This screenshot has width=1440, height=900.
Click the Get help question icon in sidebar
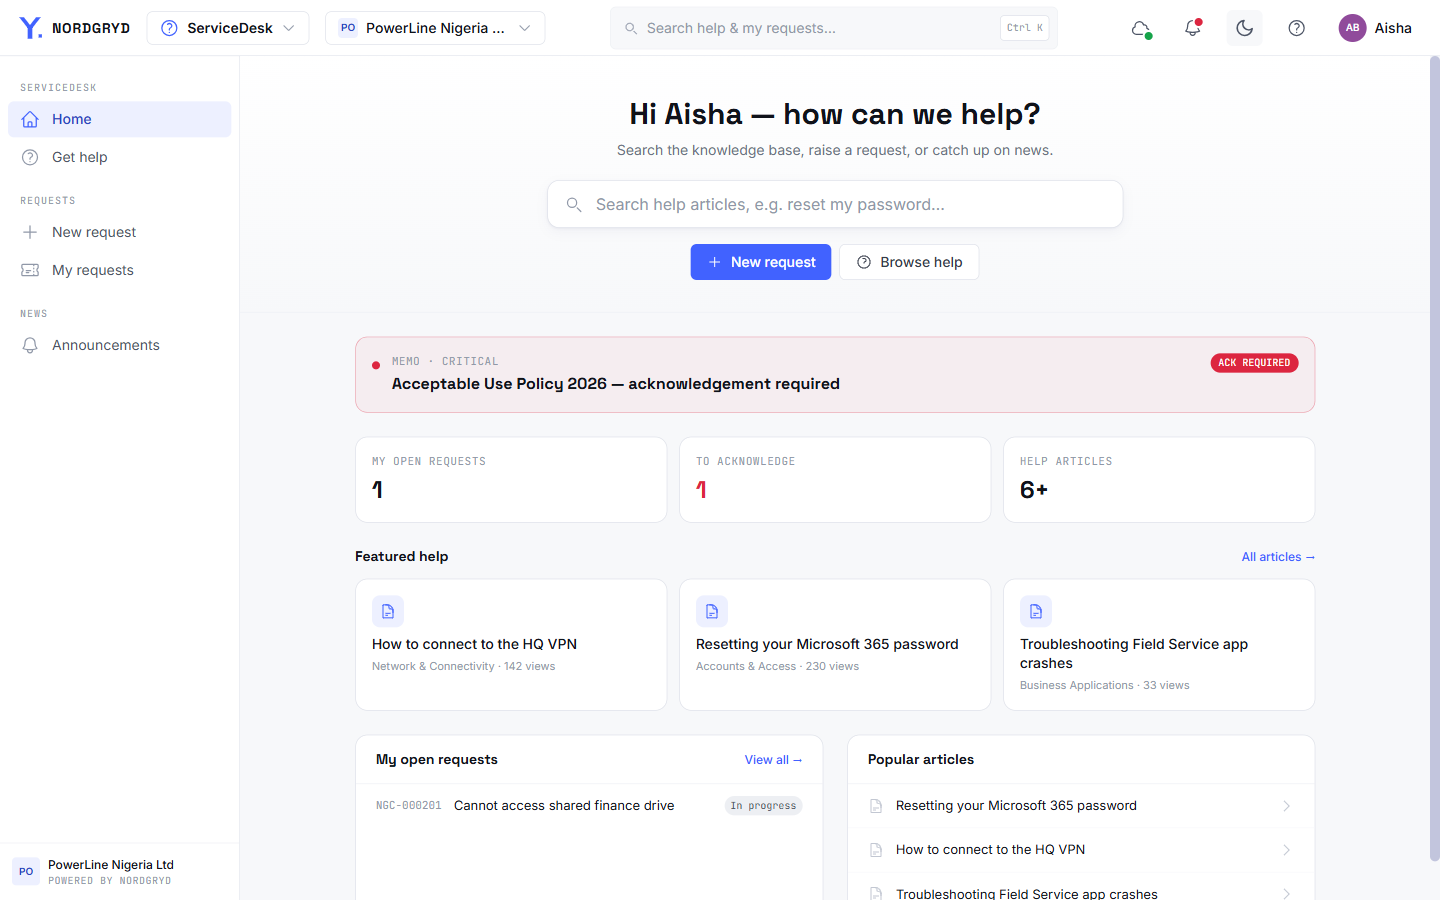point(30,157)
